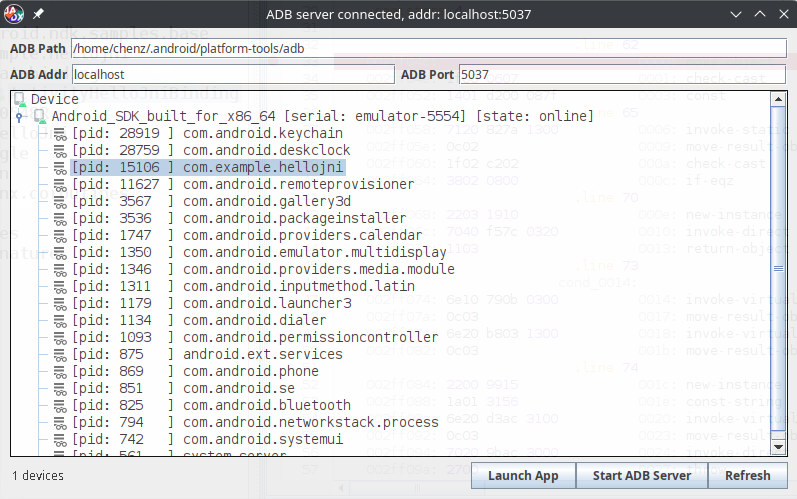
Task: Collapse the Android_SDK_built_for_x86_64 device node
Action: click(19, 117)
